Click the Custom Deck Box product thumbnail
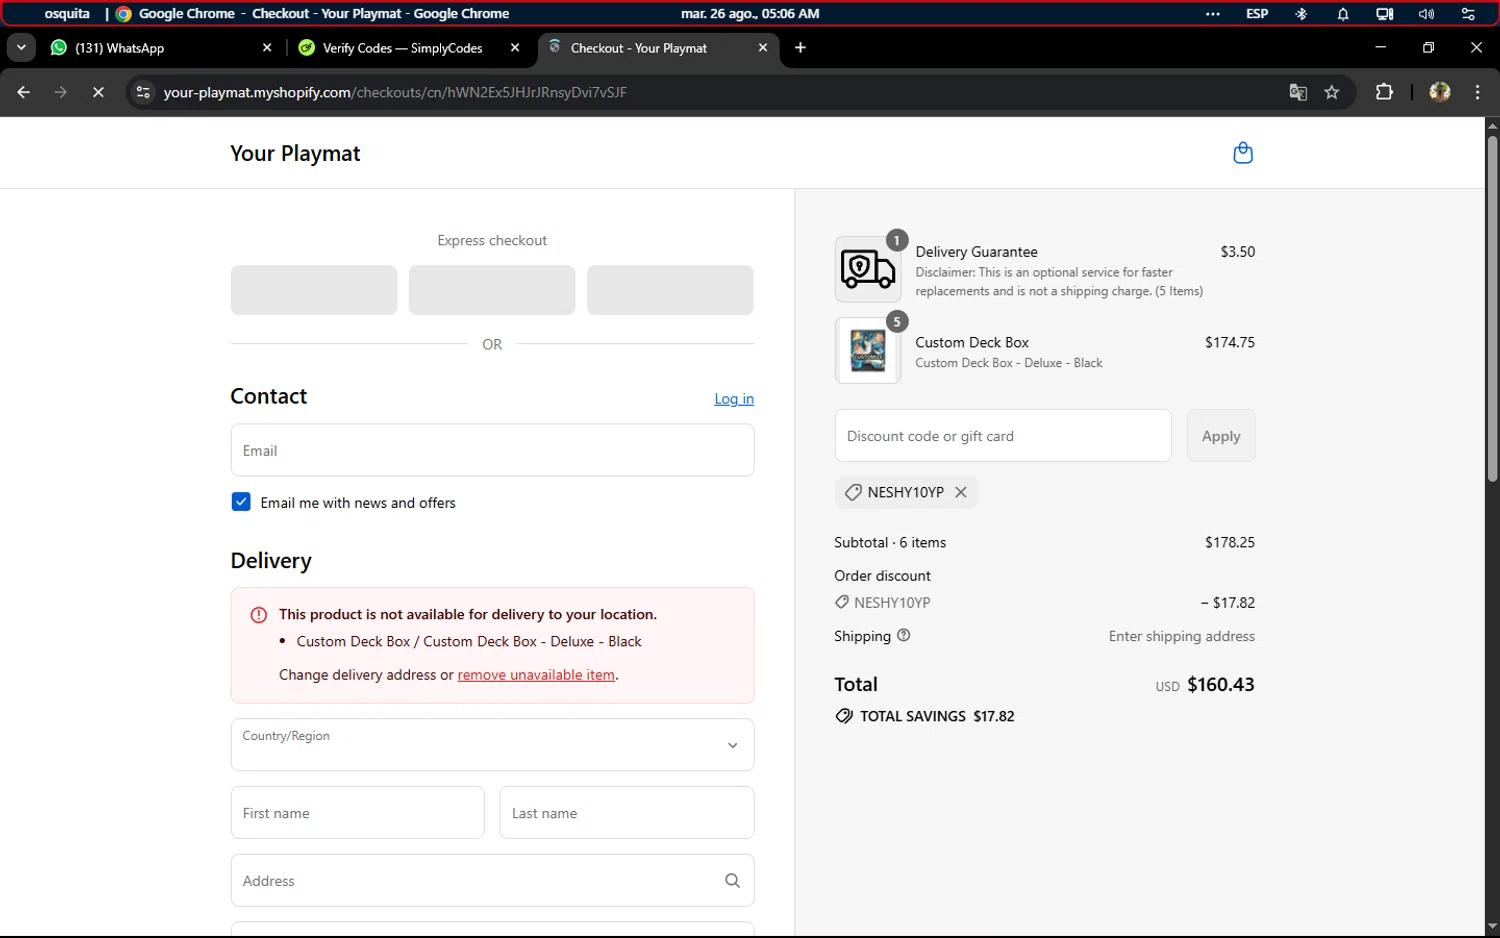1500x938 pixels. point(868,350)
